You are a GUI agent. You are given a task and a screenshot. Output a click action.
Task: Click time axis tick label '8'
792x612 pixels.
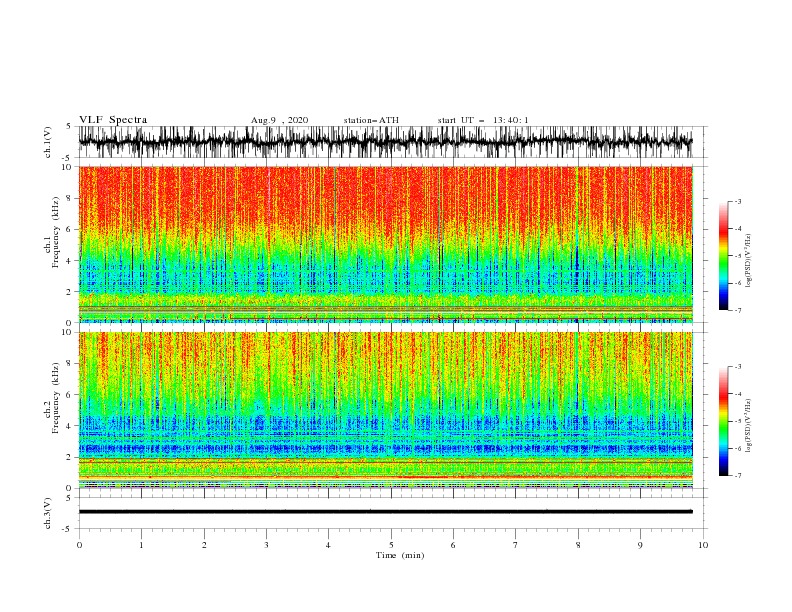[578, 545]
